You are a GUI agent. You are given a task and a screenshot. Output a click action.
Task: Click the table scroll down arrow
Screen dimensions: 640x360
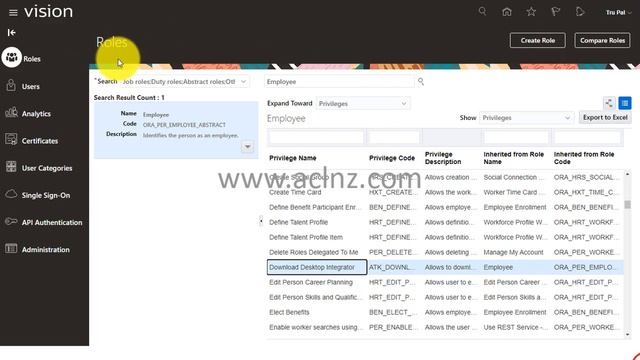tap(627, 335)
